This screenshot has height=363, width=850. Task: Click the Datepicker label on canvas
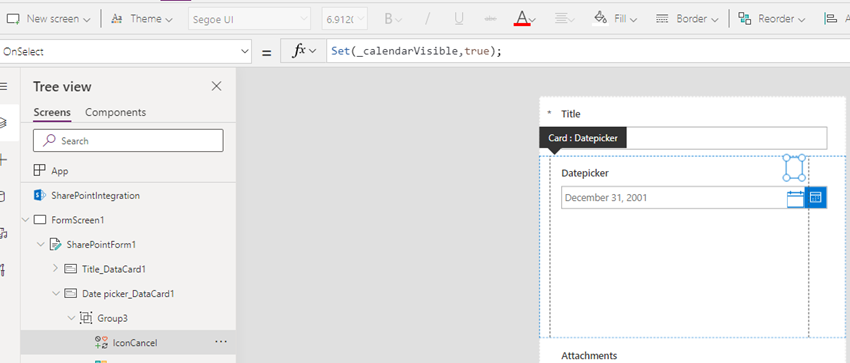[x=585, y=173]
